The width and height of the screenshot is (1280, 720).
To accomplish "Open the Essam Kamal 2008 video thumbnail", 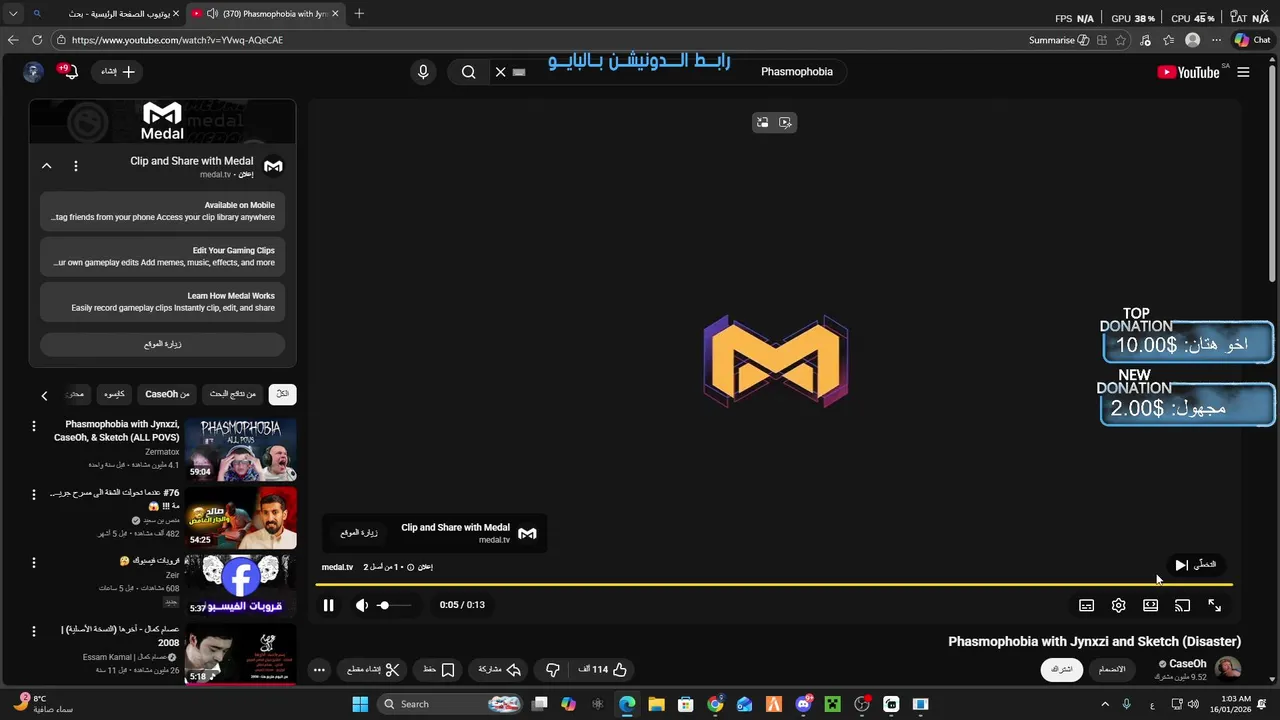I will tap(241, 655).
